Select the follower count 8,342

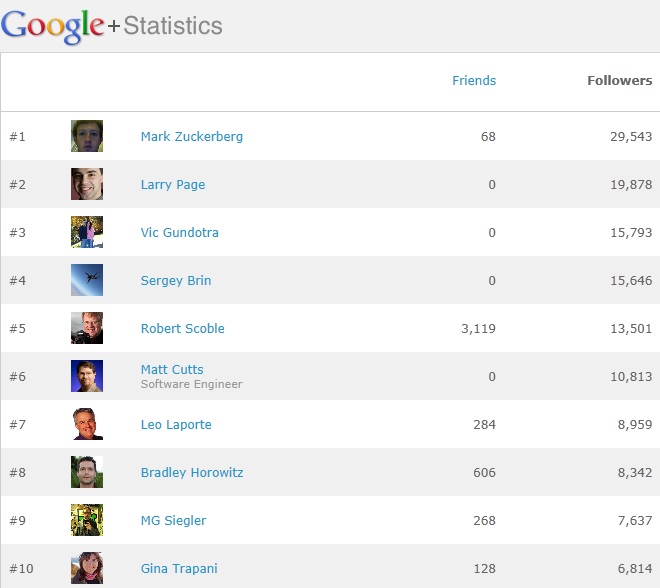click(x=635, y=473)
